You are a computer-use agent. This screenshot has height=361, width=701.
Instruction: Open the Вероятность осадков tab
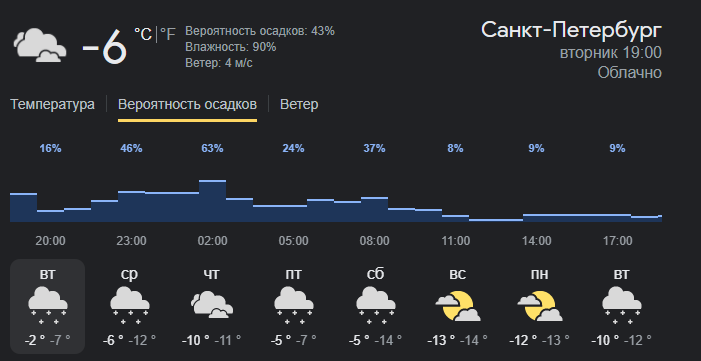[x=187, y=104]
